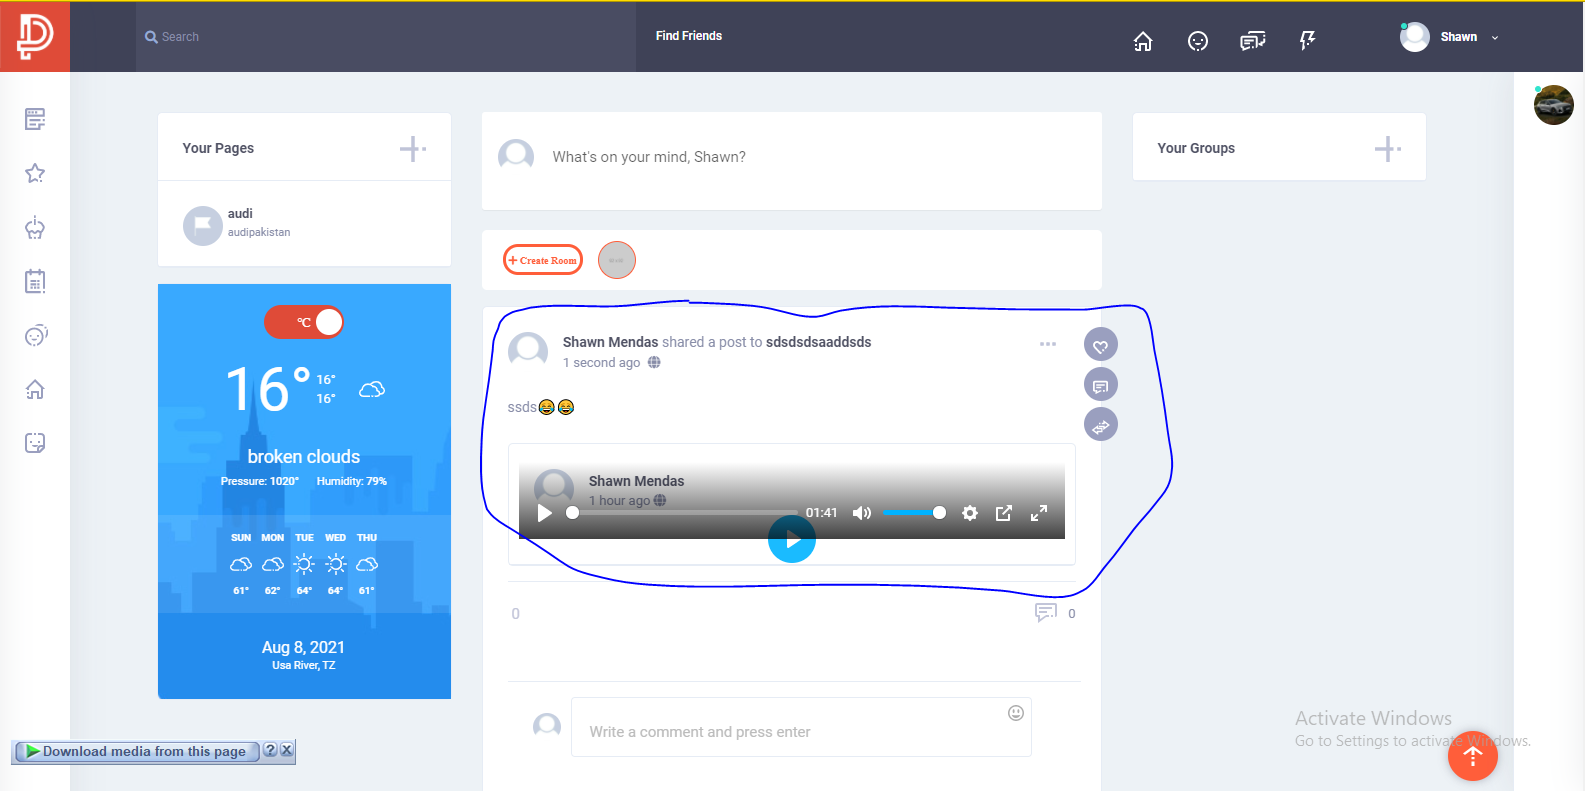The image size is (1585, 791).
Task: Click the home icon in top navbar
Action: [1143, 41]
